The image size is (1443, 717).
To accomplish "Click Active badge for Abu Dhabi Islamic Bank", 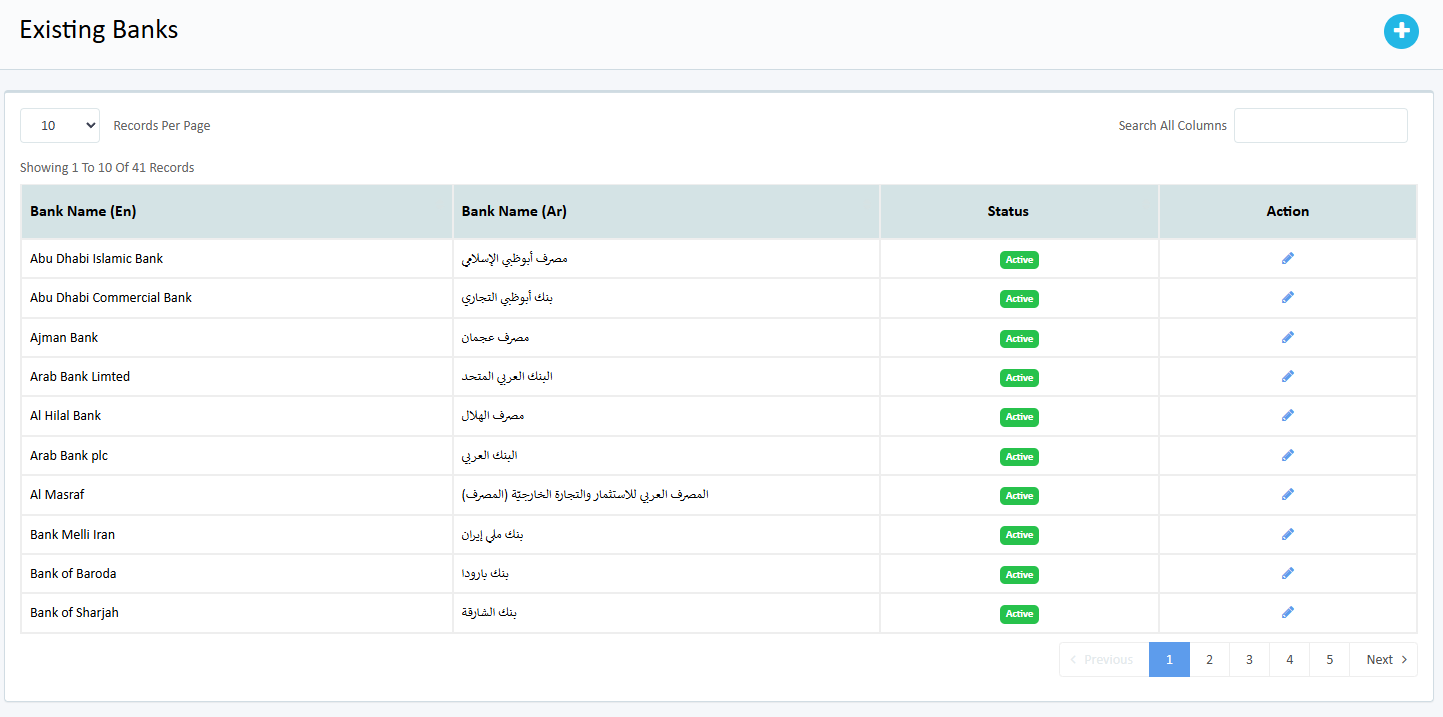I will pyautogui.click(x=1019, y=260).
